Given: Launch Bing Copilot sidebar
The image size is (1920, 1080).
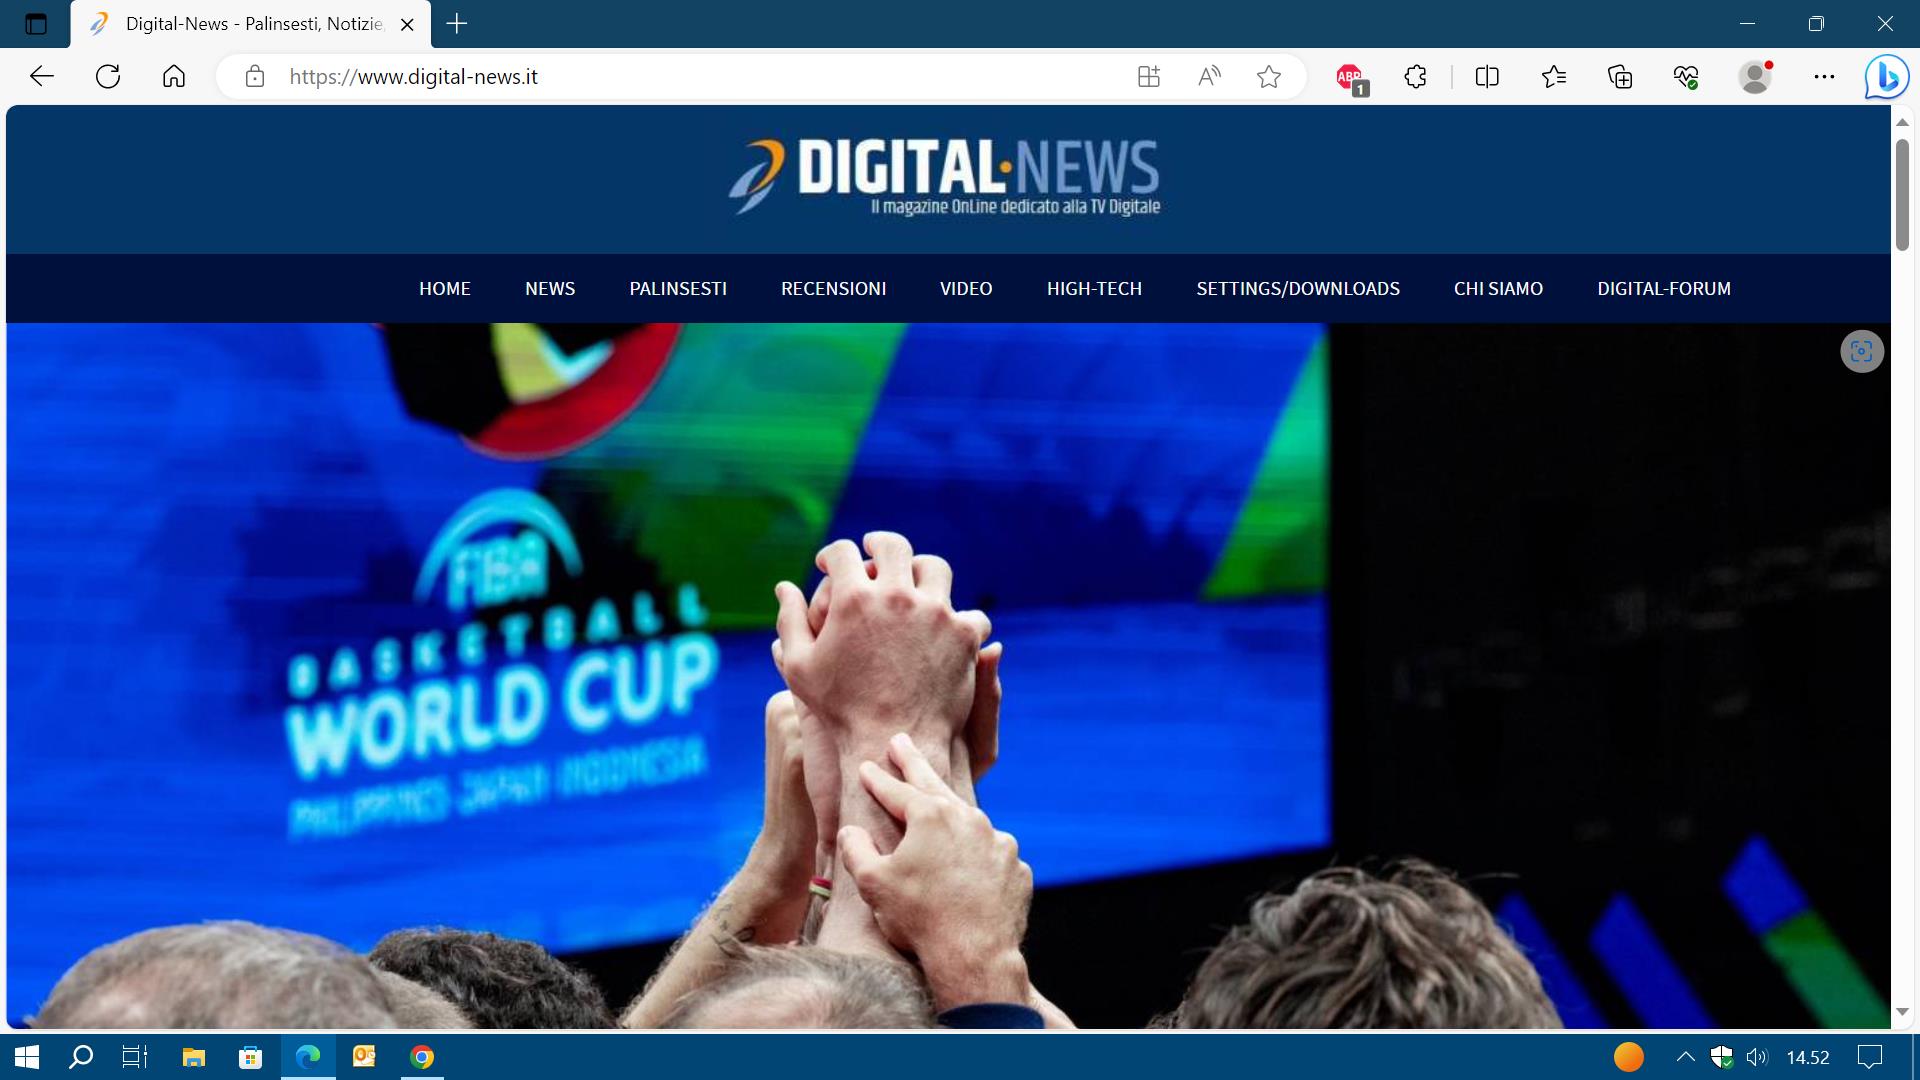Looking at the screenshot, I should [1886, 76].
